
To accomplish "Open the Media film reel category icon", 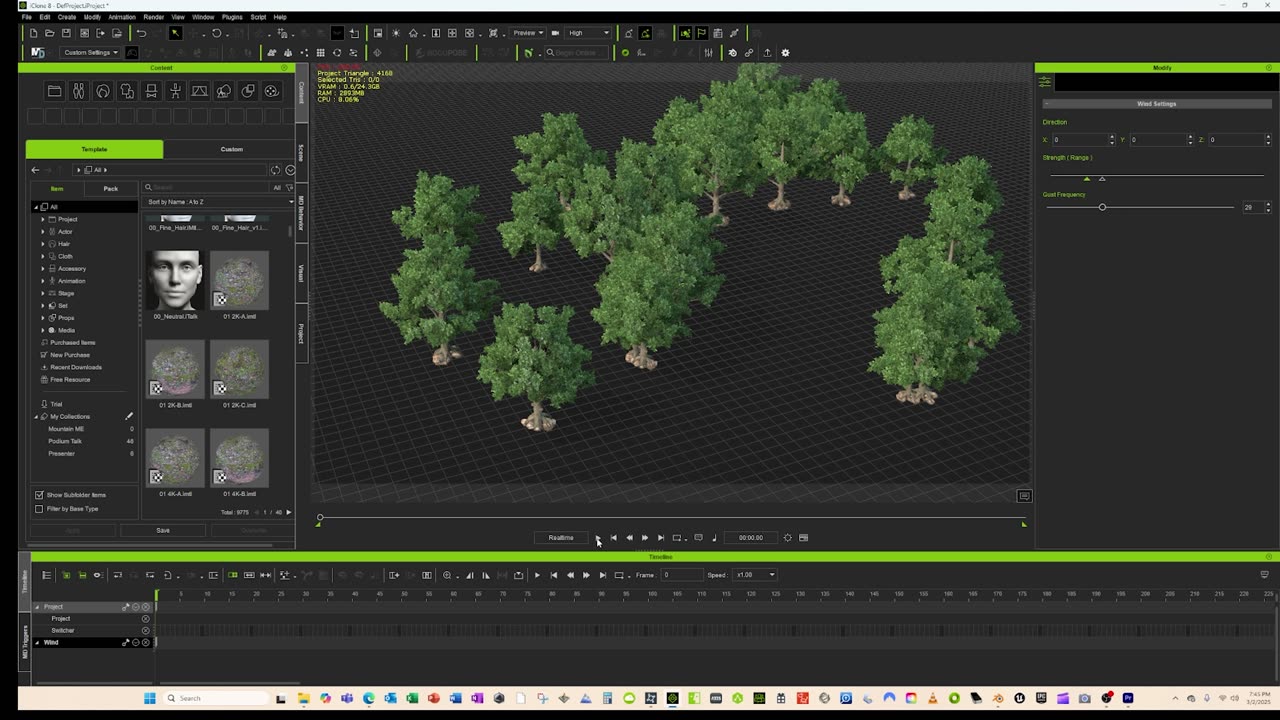I will pos(271,91).
